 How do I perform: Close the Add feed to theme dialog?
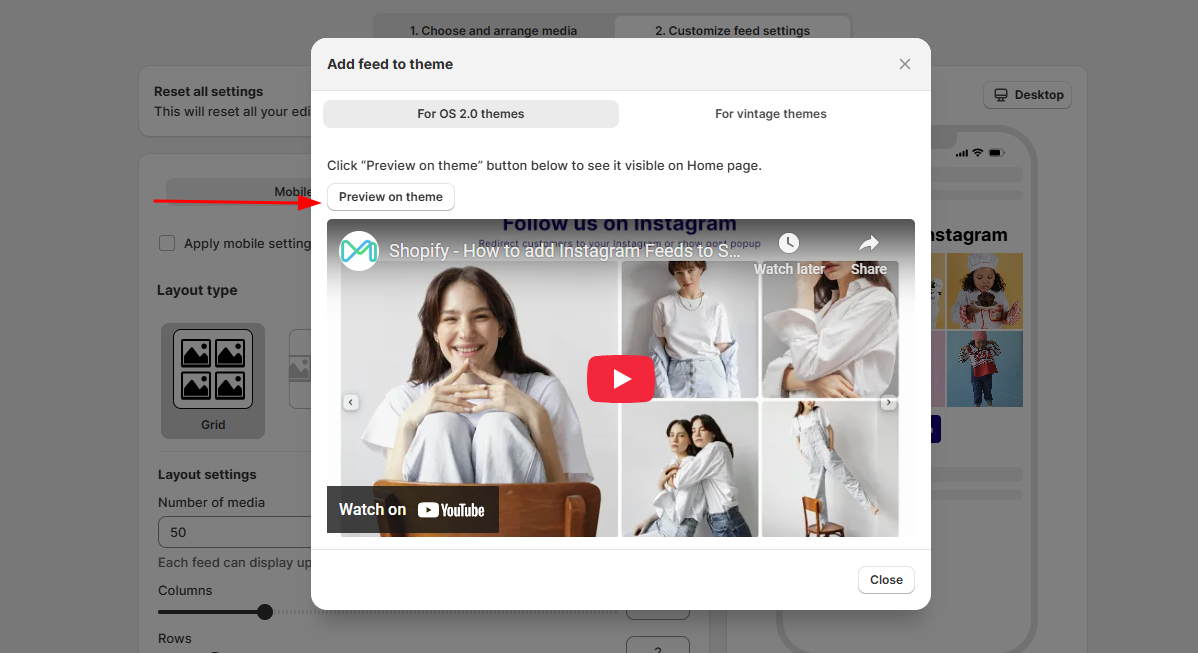click(x=905, y=64)
